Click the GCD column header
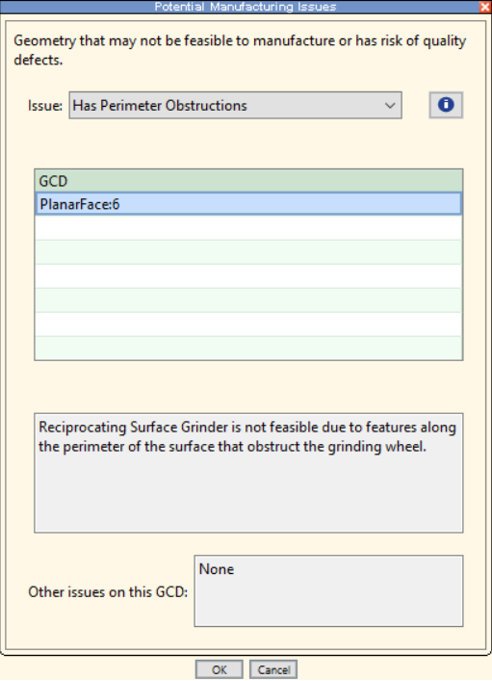The image size is (492, 681). click(x=248, y=181)
